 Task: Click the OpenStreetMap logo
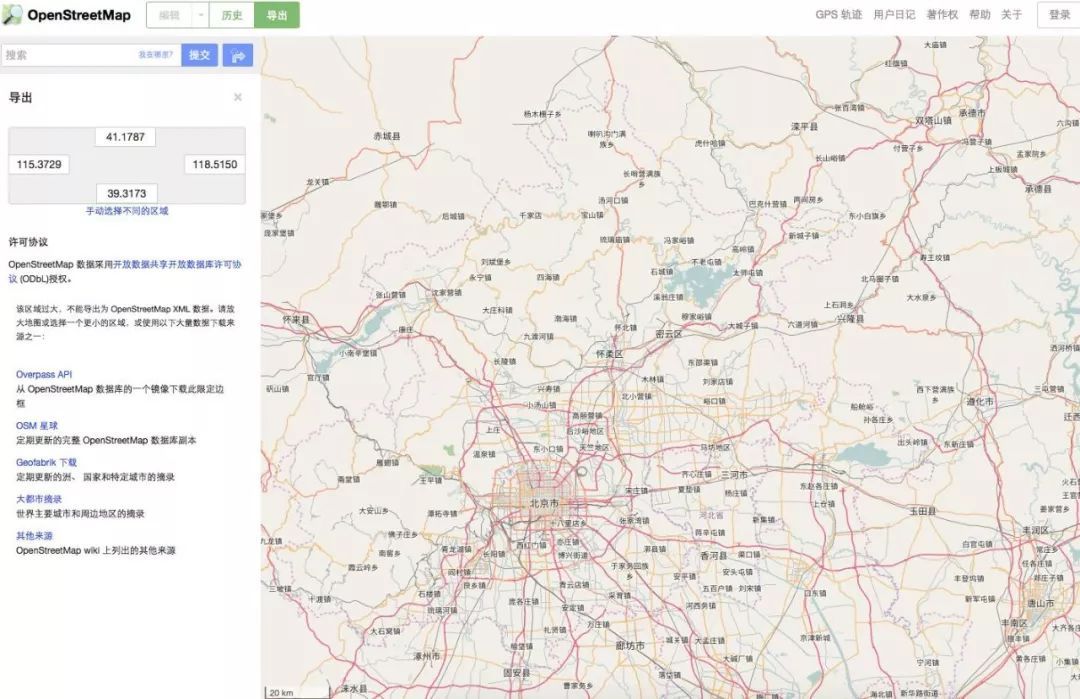click(x=66, y=14)
